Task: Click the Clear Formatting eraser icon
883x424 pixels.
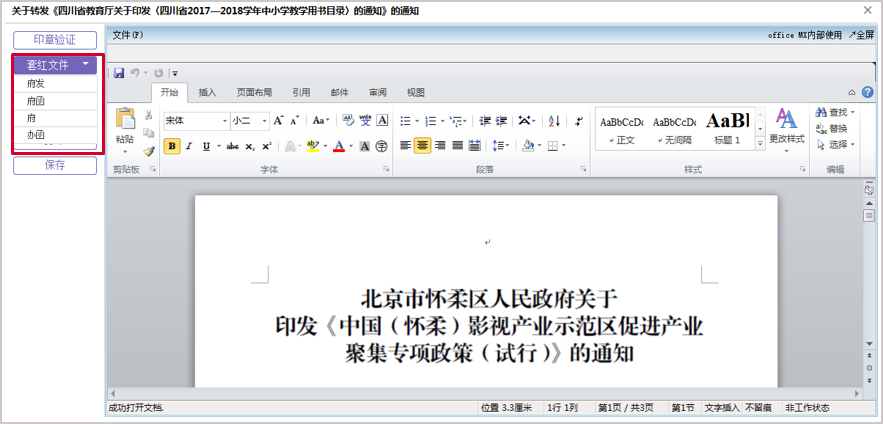Action: (348, 120)
